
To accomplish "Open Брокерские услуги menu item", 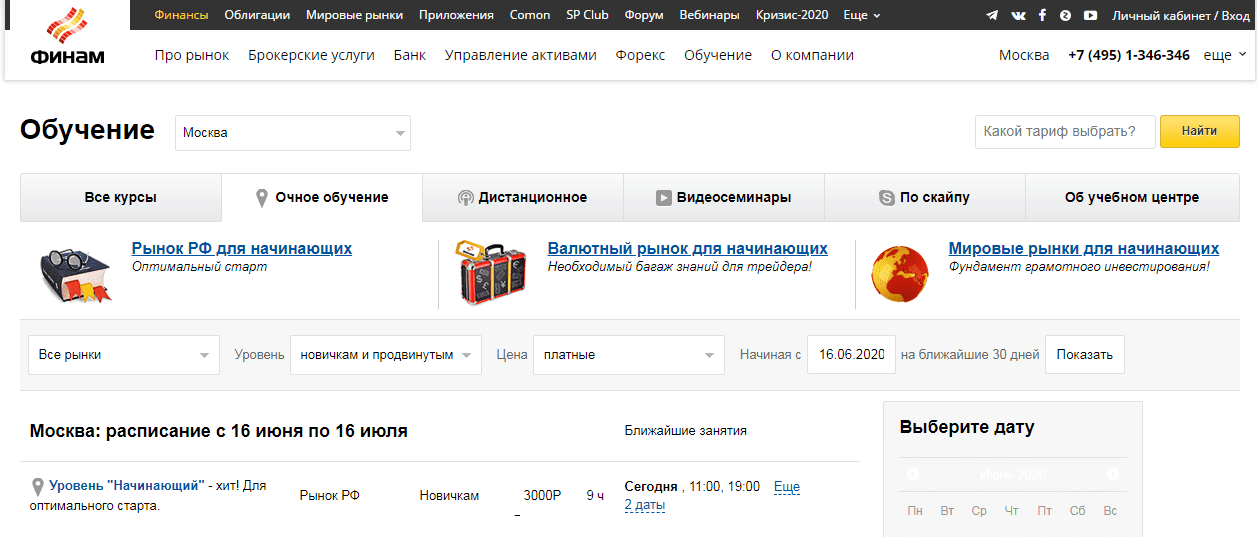I will pyautogui.click(x=311, y=55).
